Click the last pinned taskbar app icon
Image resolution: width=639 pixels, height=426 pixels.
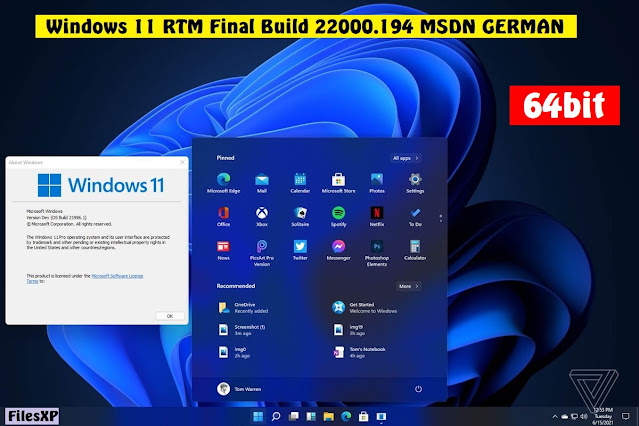(381, 416)
